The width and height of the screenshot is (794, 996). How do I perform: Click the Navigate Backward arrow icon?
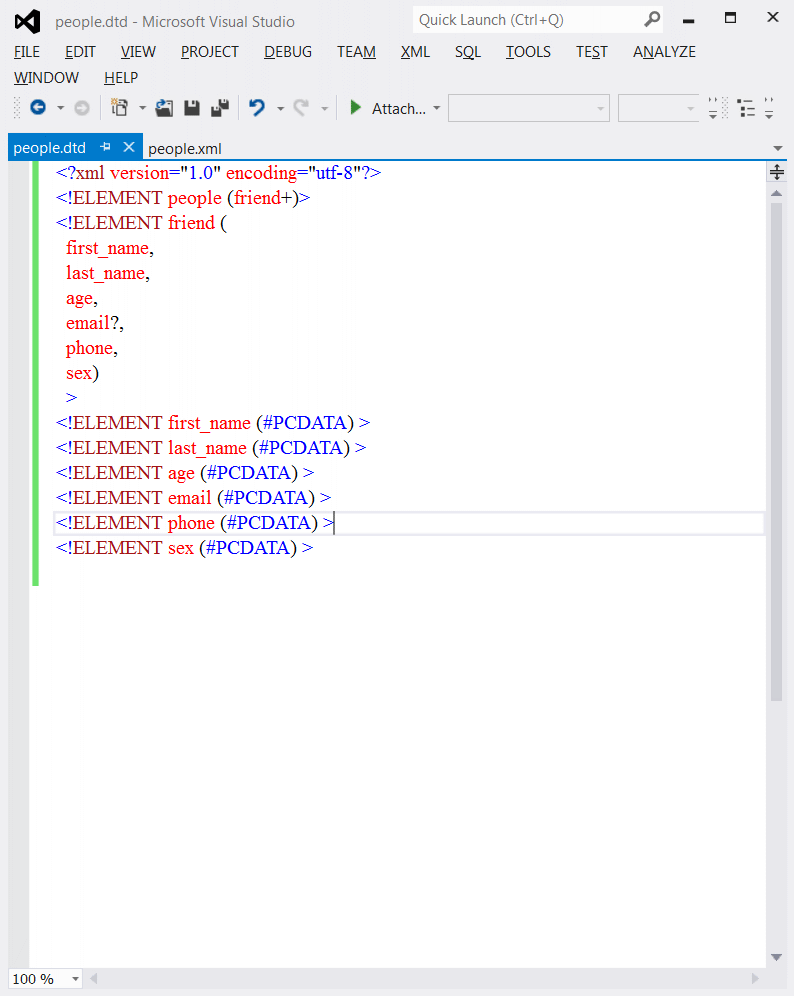(x=38, y=107)
